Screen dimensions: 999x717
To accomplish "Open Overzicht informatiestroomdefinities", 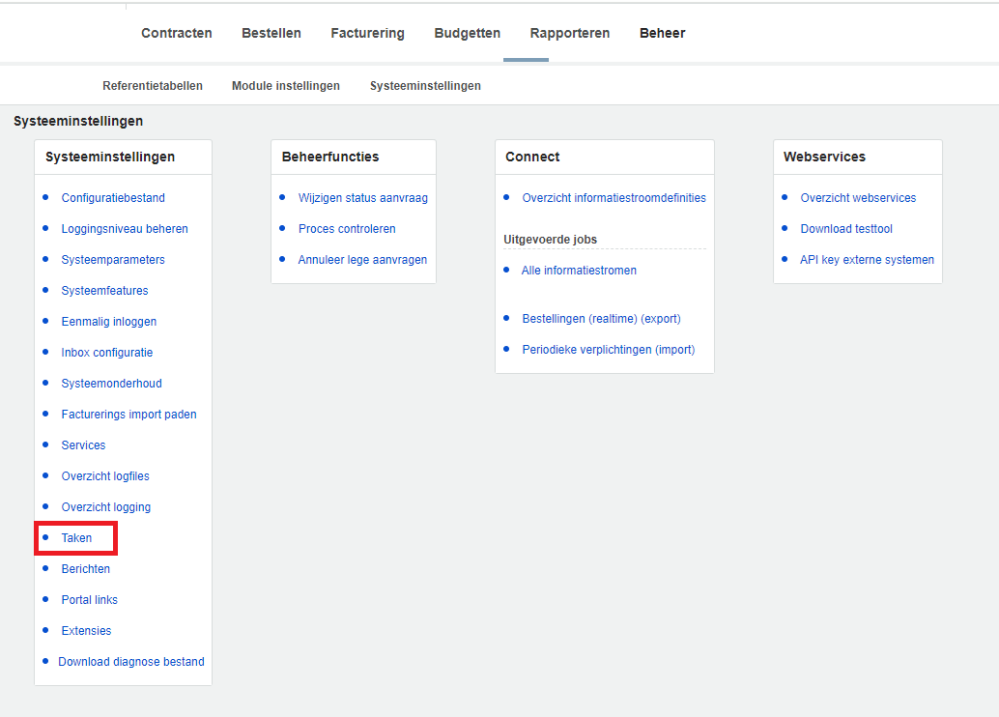I will coord(614,198).
